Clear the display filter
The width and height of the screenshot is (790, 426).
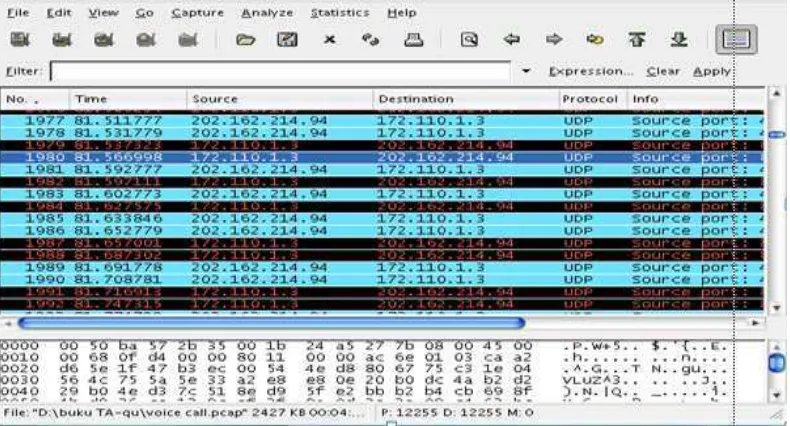[663, 72]
